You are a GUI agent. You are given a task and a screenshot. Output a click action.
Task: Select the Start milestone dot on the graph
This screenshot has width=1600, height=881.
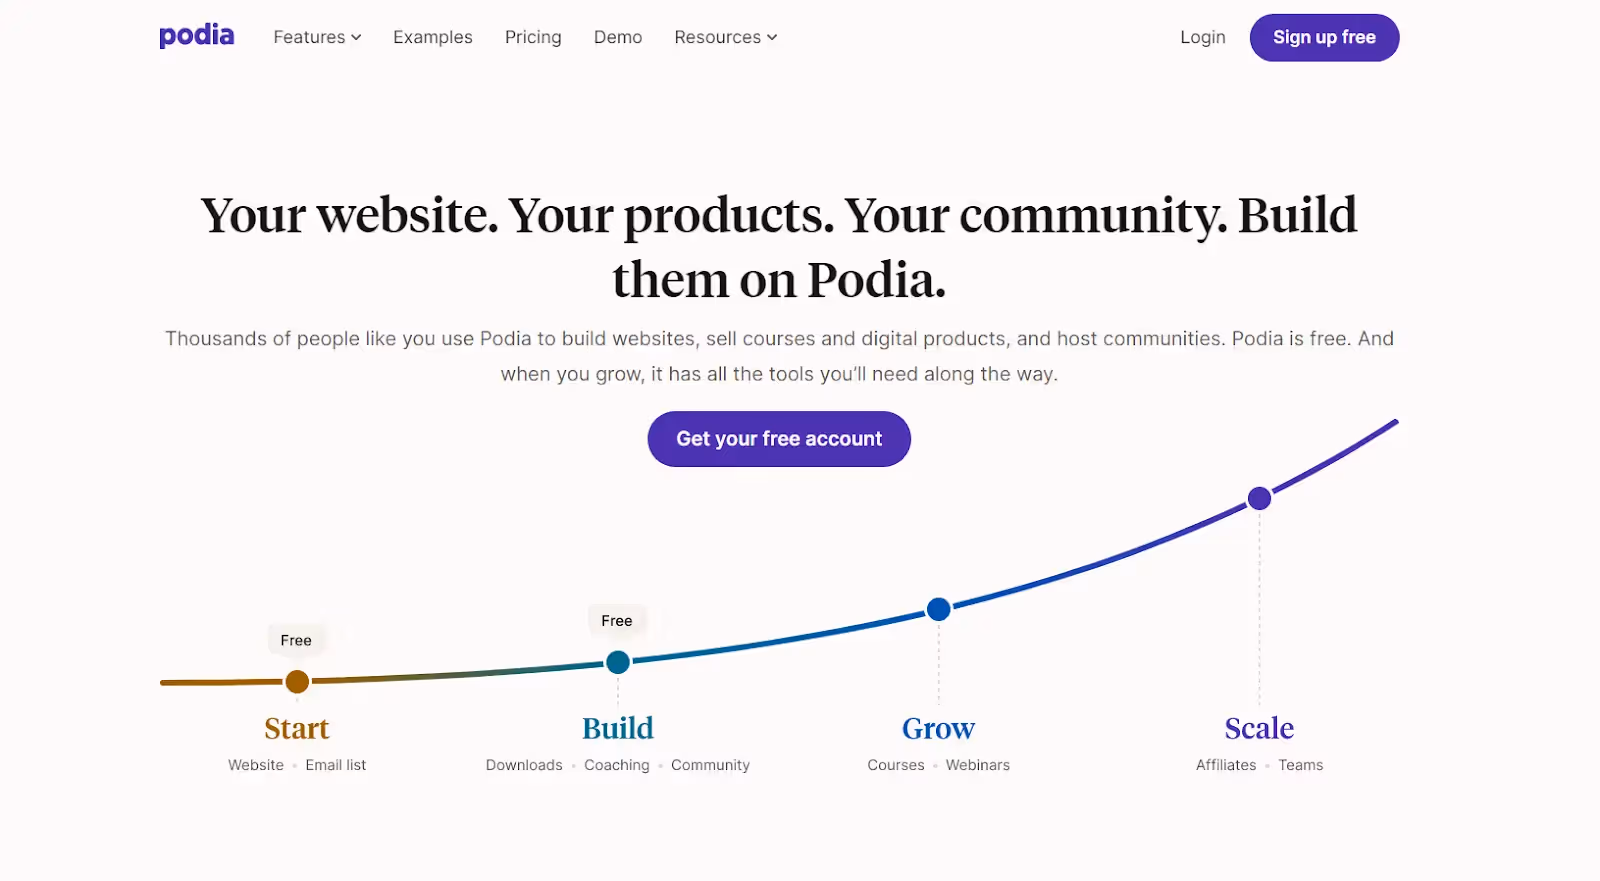point(296,681)
